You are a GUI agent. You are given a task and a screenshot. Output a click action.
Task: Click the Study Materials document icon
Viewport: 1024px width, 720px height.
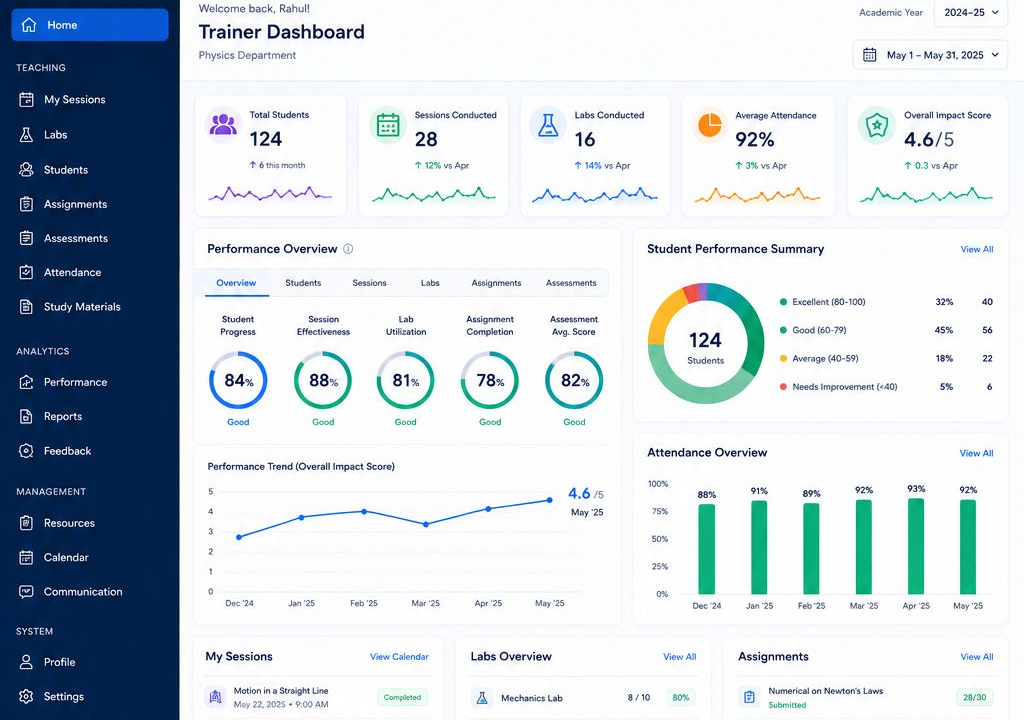(x=26, y=306)
